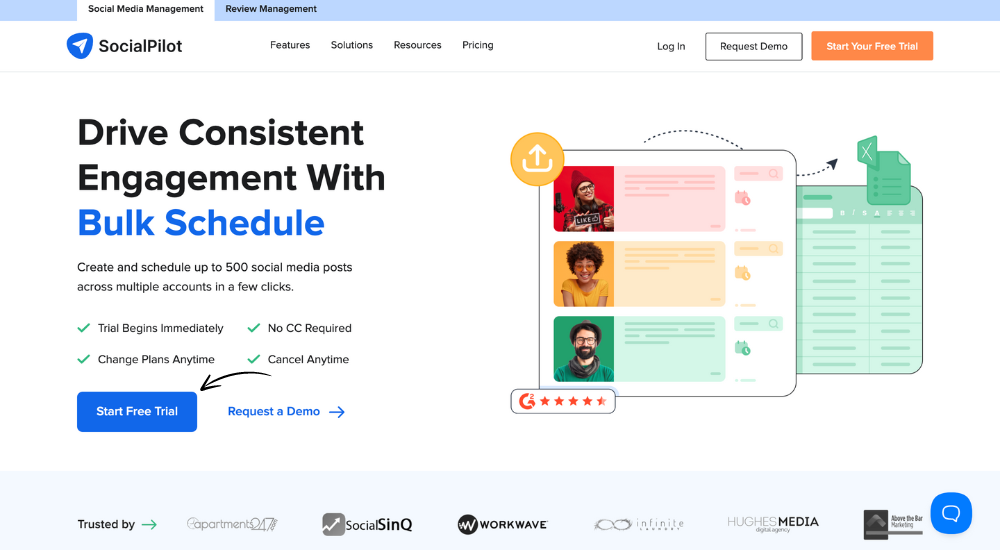Click the checkmark beside Change Plans Anytime
The image size is (1000, 550).
coord(84,359)
